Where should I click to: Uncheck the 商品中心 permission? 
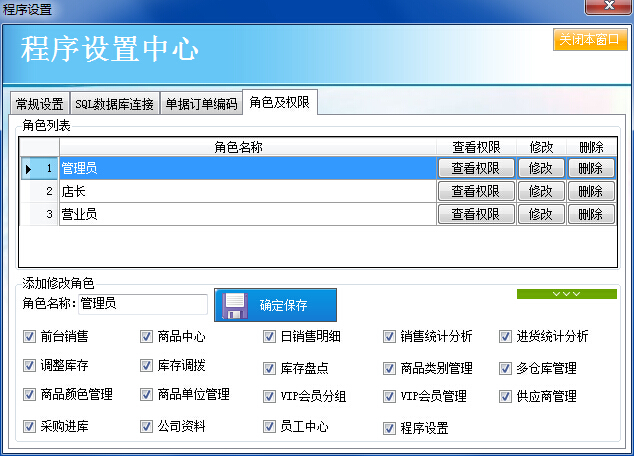147,337
